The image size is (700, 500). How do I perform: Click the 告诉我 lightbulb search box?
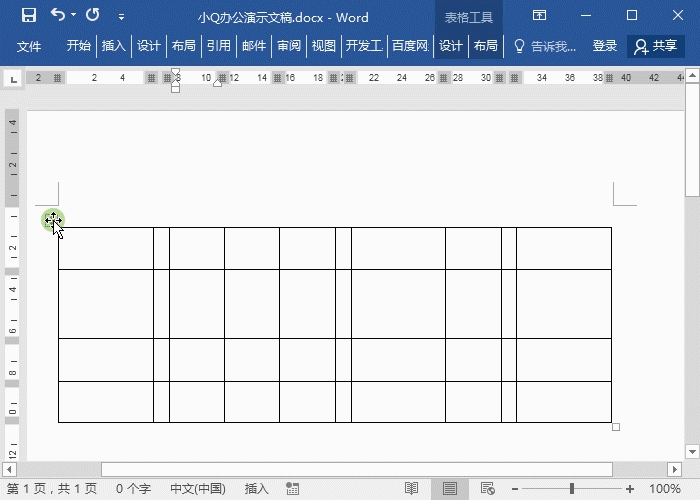[545, 46]
